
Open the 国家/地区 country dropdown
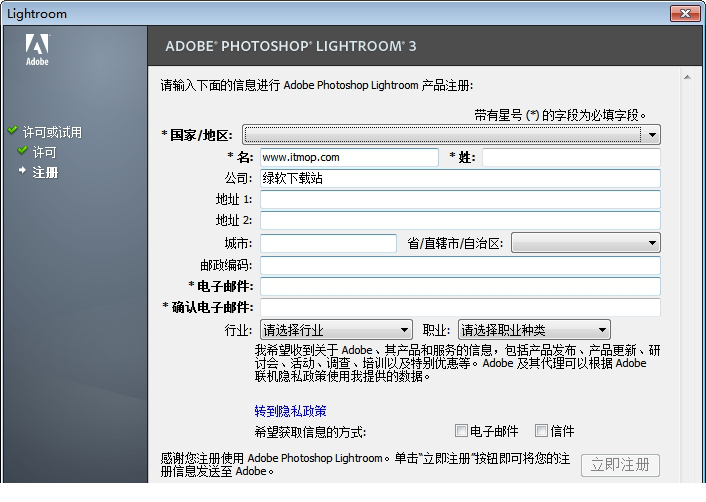point(451,135)
